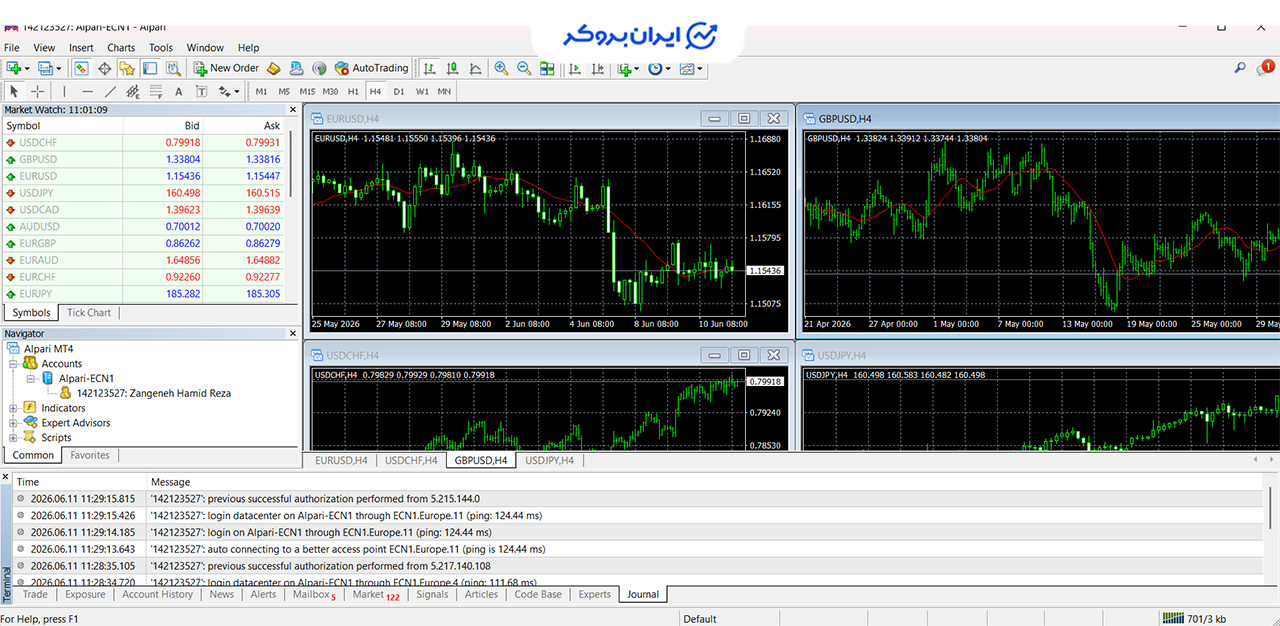Click the New Order button

click(x=226, y=68)
